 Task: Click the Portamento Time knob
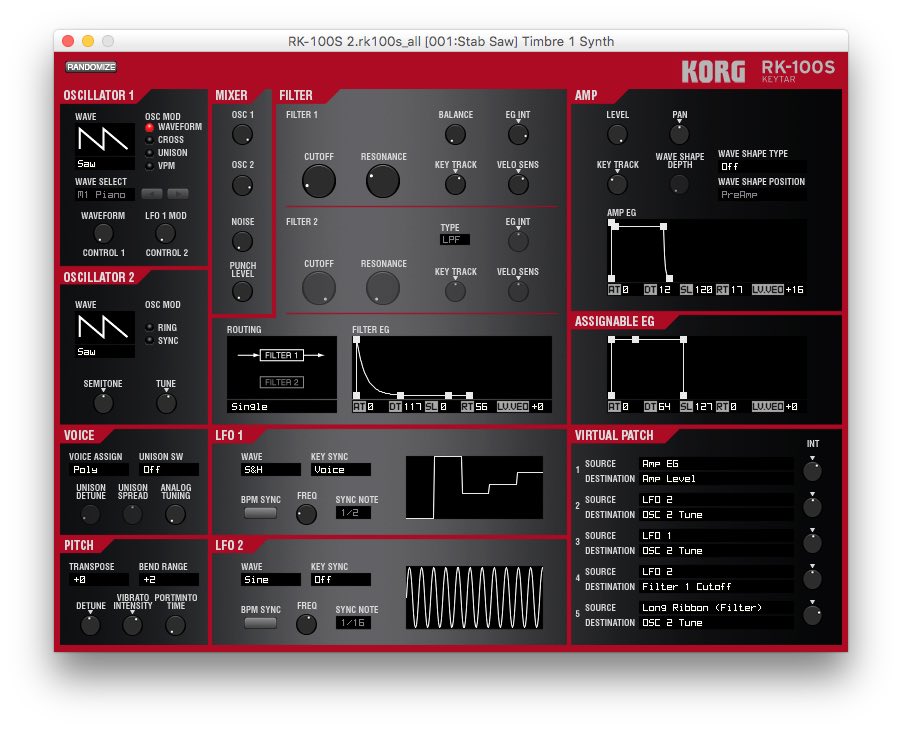click(175, 625)
